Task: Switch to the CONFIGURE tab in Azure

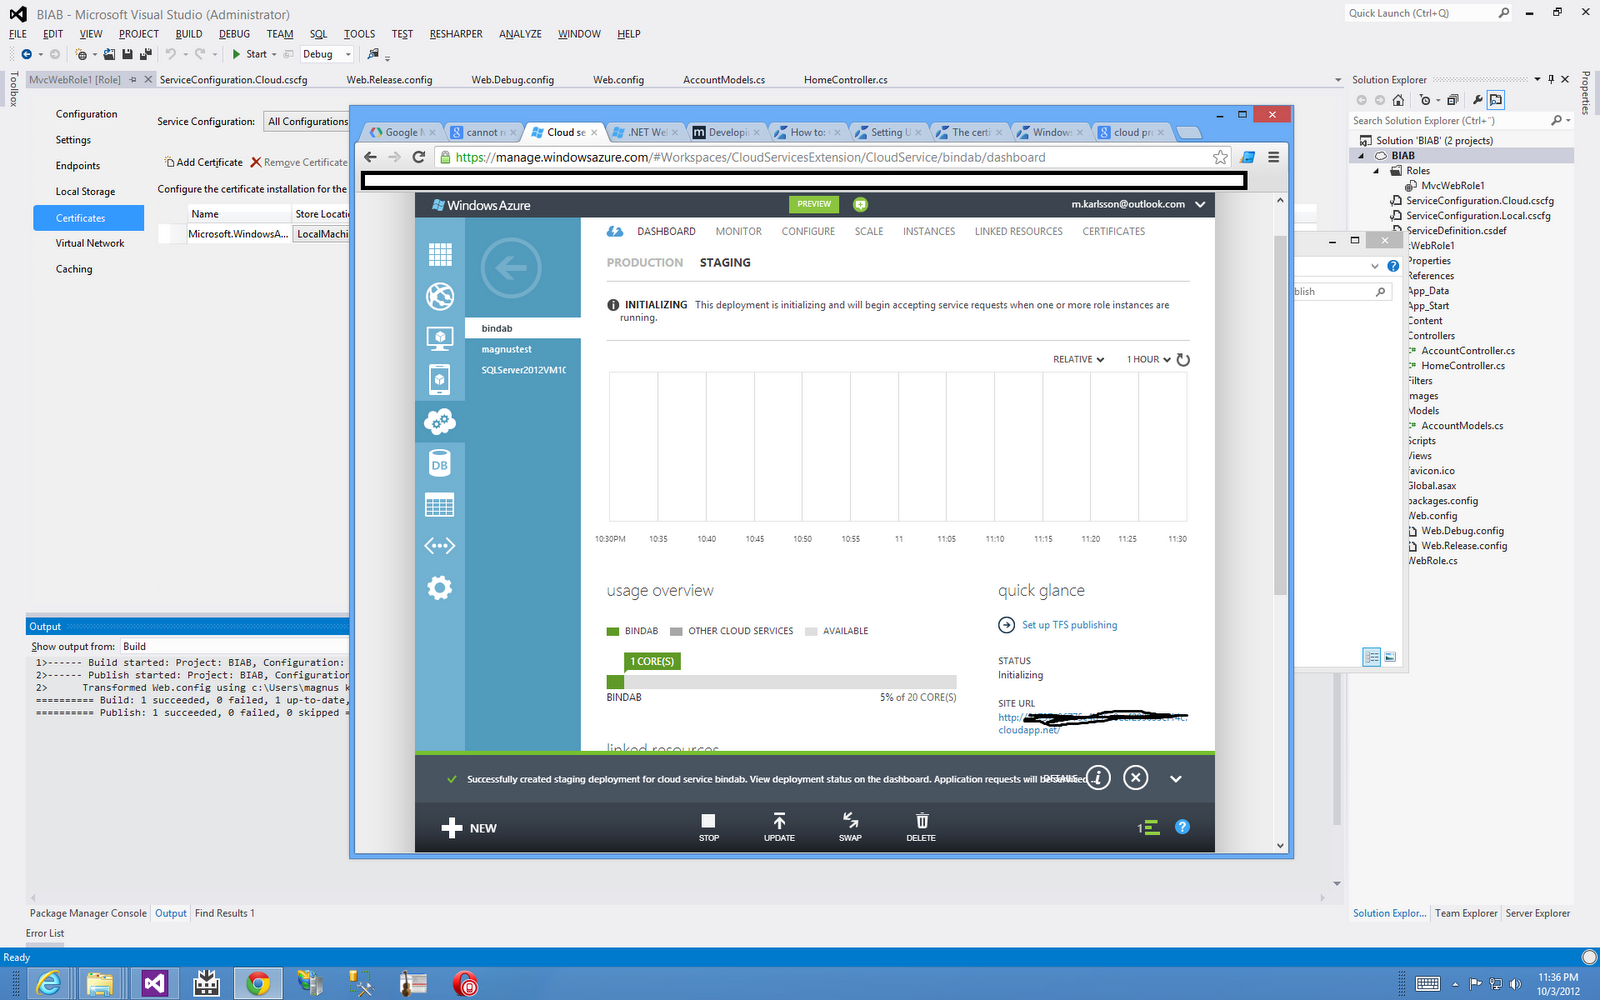Action: click(x=808, y=231)
